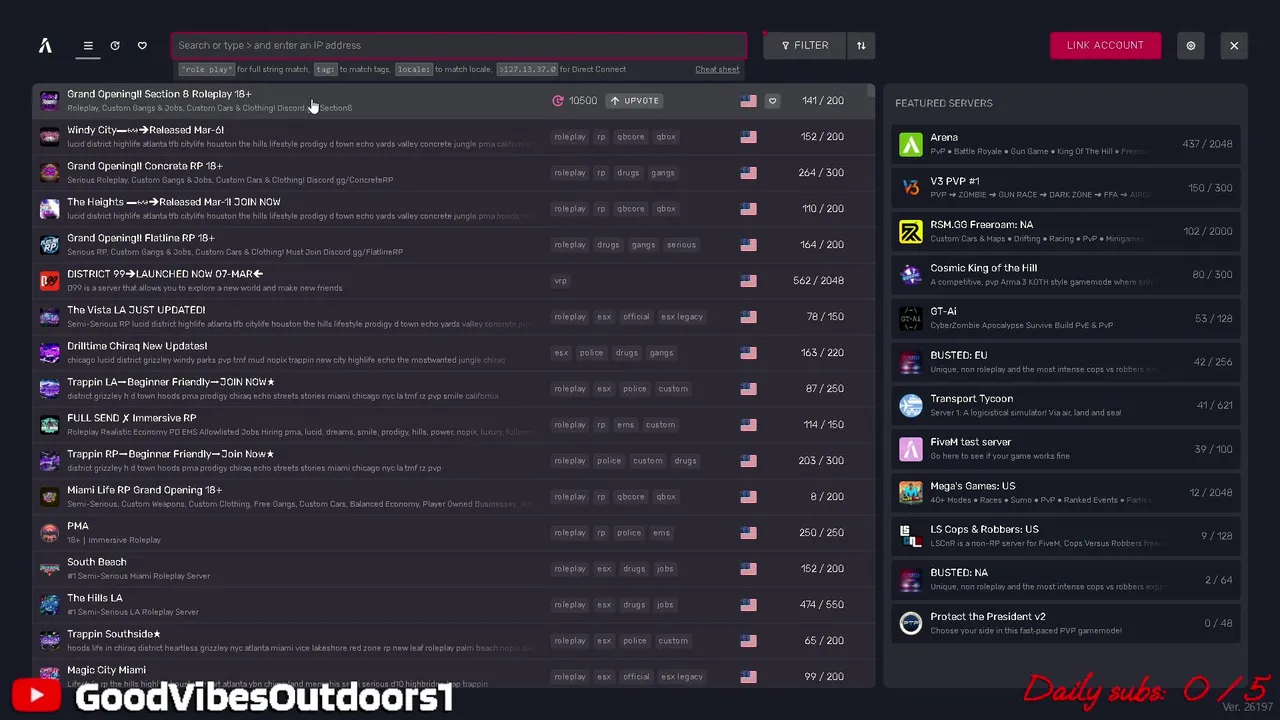Click the FiveM logo icon
Viewport: 1280px width, 720px height.
(x=45, y=45)
